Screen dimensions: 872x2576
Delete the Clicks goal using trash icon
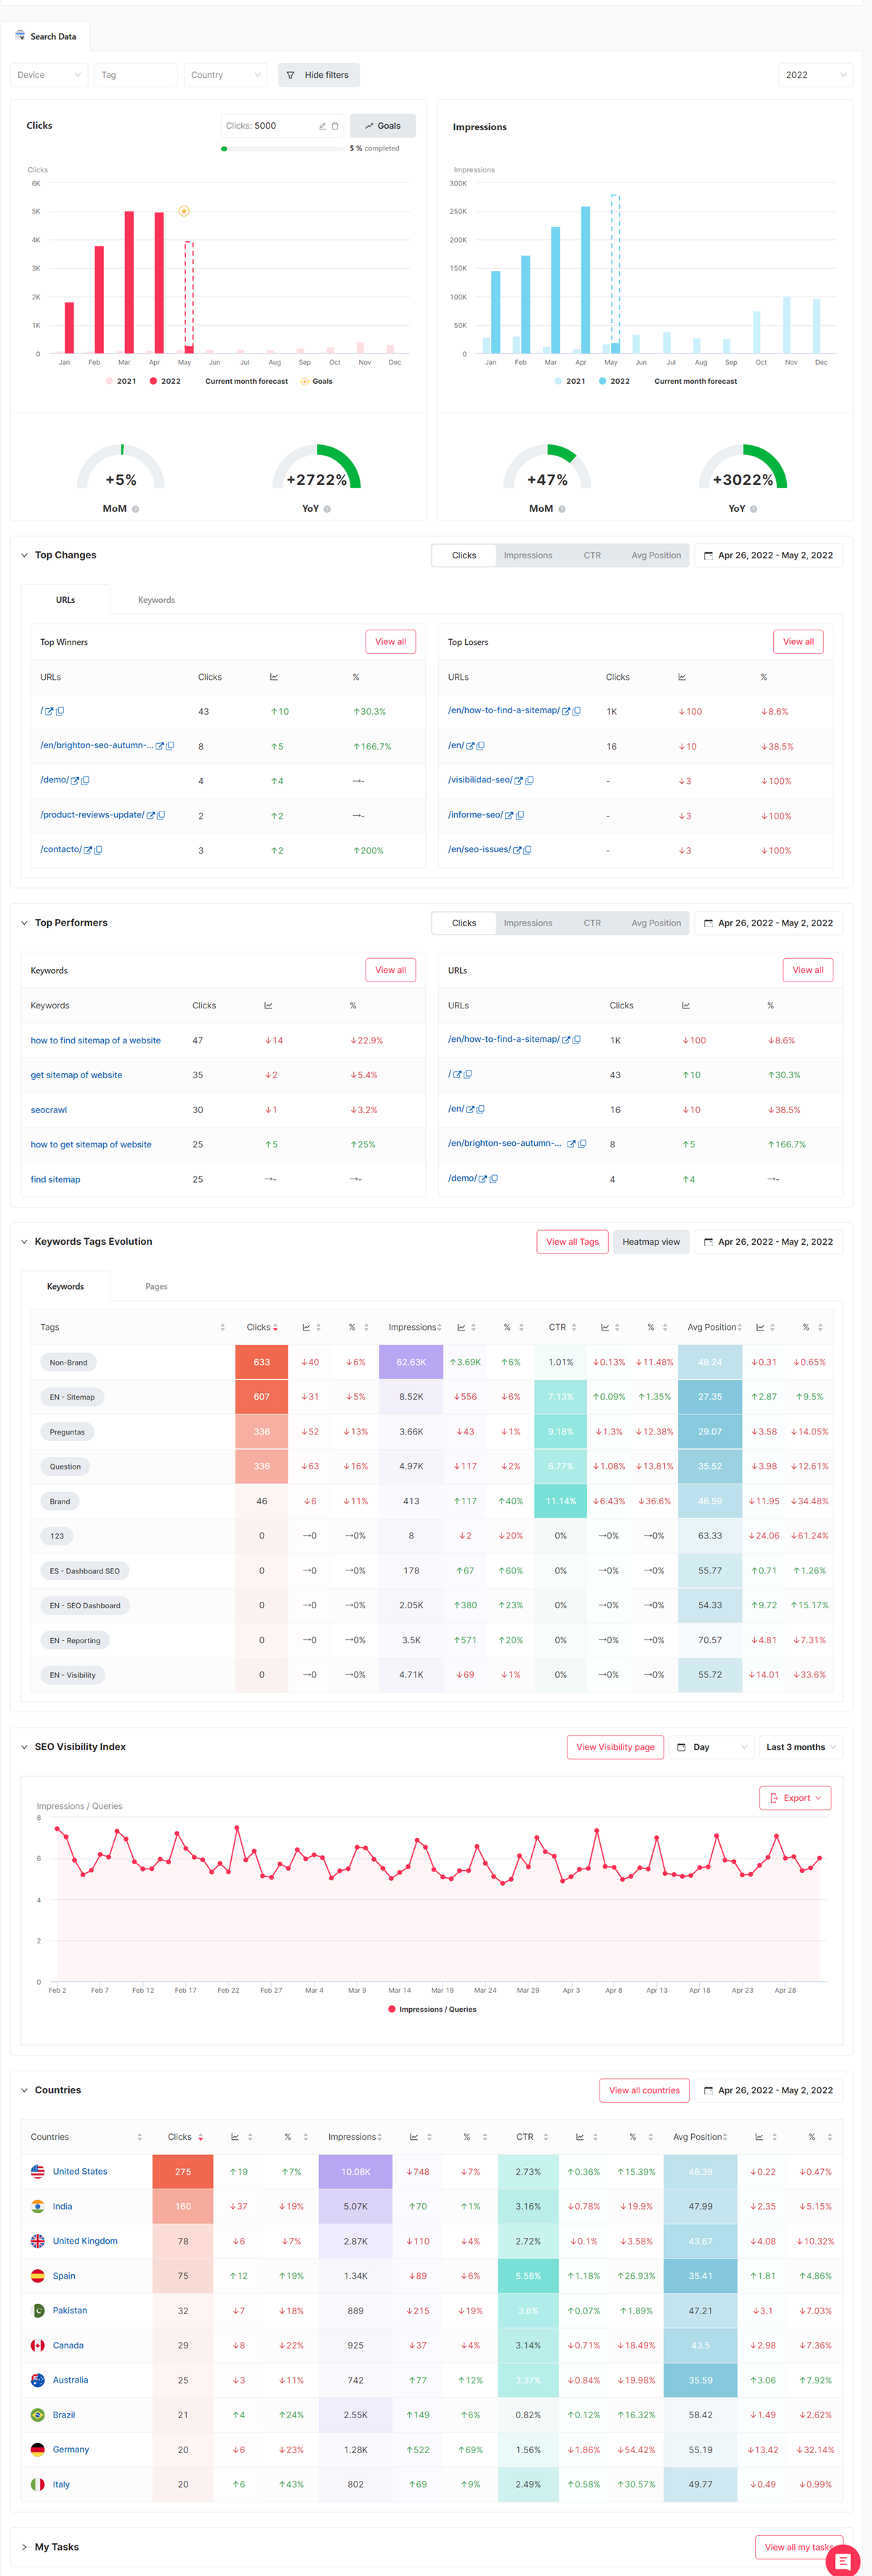(335, 126)
